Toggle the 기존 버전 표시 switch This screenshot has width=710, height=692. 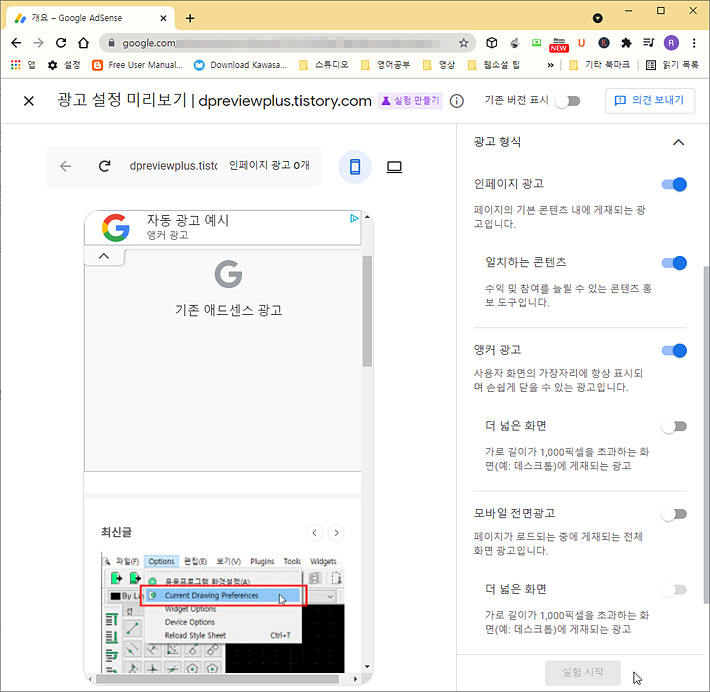(568, 101)
